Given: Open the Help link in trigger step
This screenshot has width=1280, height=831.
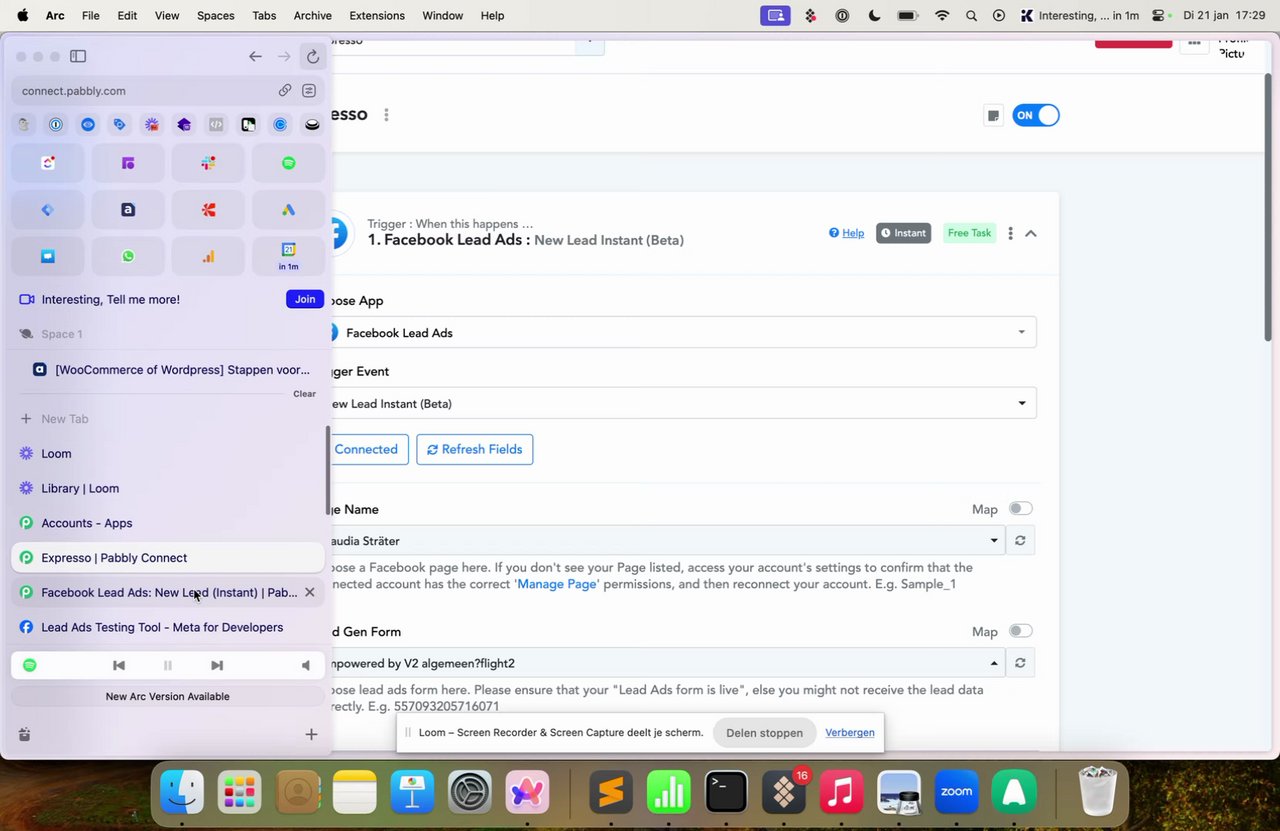Looking at the screenshot, I should 846,233.
